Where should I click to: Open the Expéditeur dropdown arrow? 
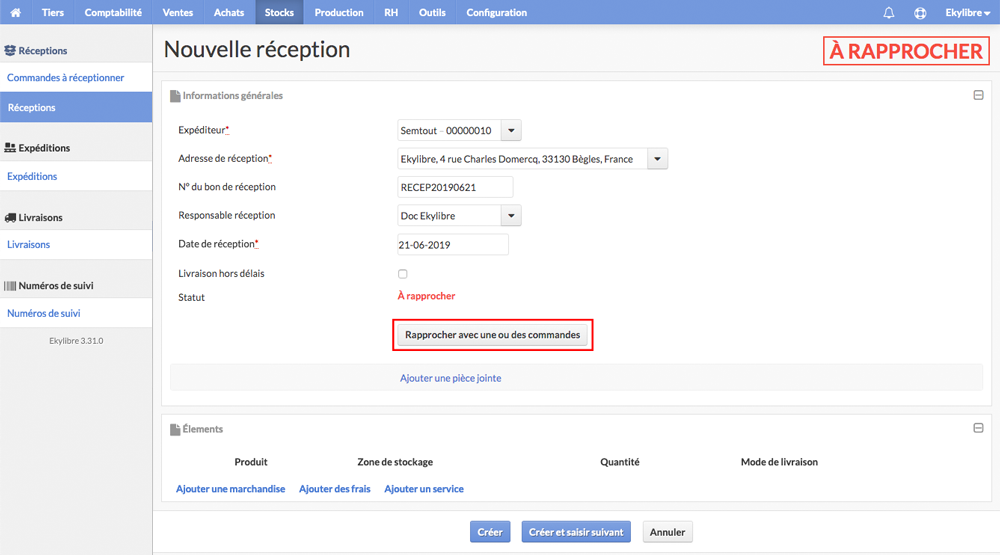click(511, 130)
